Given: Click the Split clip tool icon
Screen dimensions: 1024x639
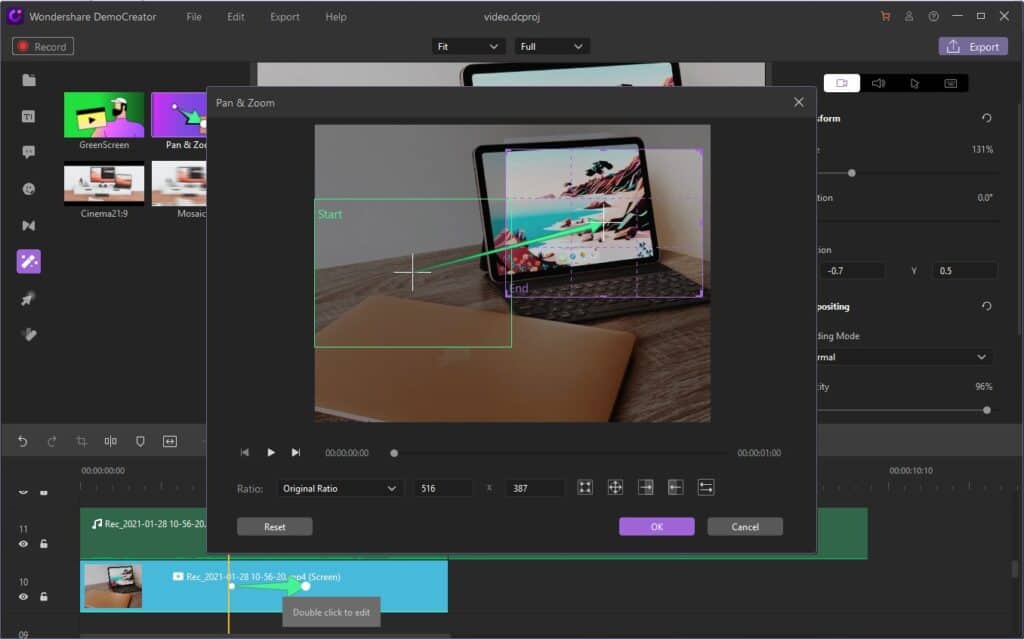Looking at the screenshot, I should [x=111, y=441].
